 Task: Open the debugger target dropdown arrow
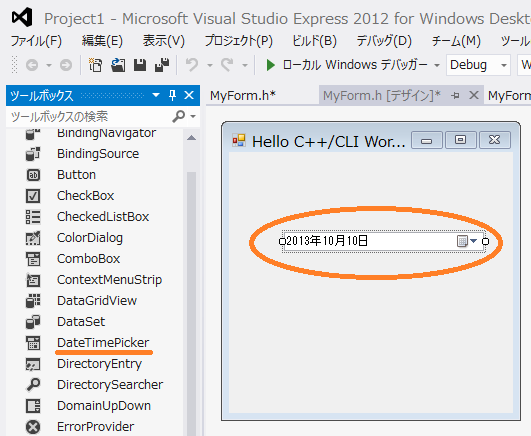[437, 65]
